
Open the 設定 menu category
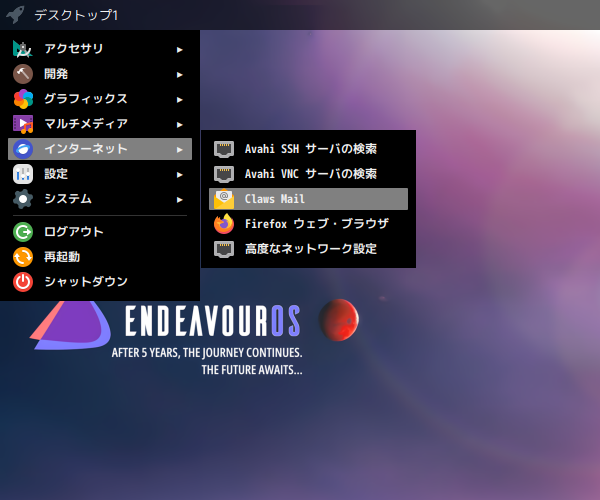[x=100, y=174]
